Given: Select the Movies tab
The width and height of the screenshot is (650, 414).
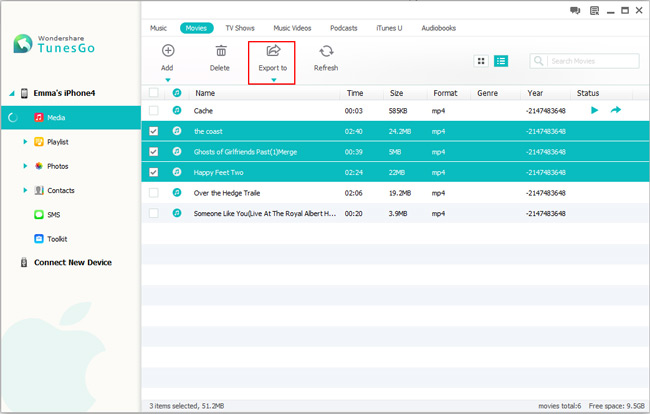Looking at the screenshot, I should (x=196, y=28).
